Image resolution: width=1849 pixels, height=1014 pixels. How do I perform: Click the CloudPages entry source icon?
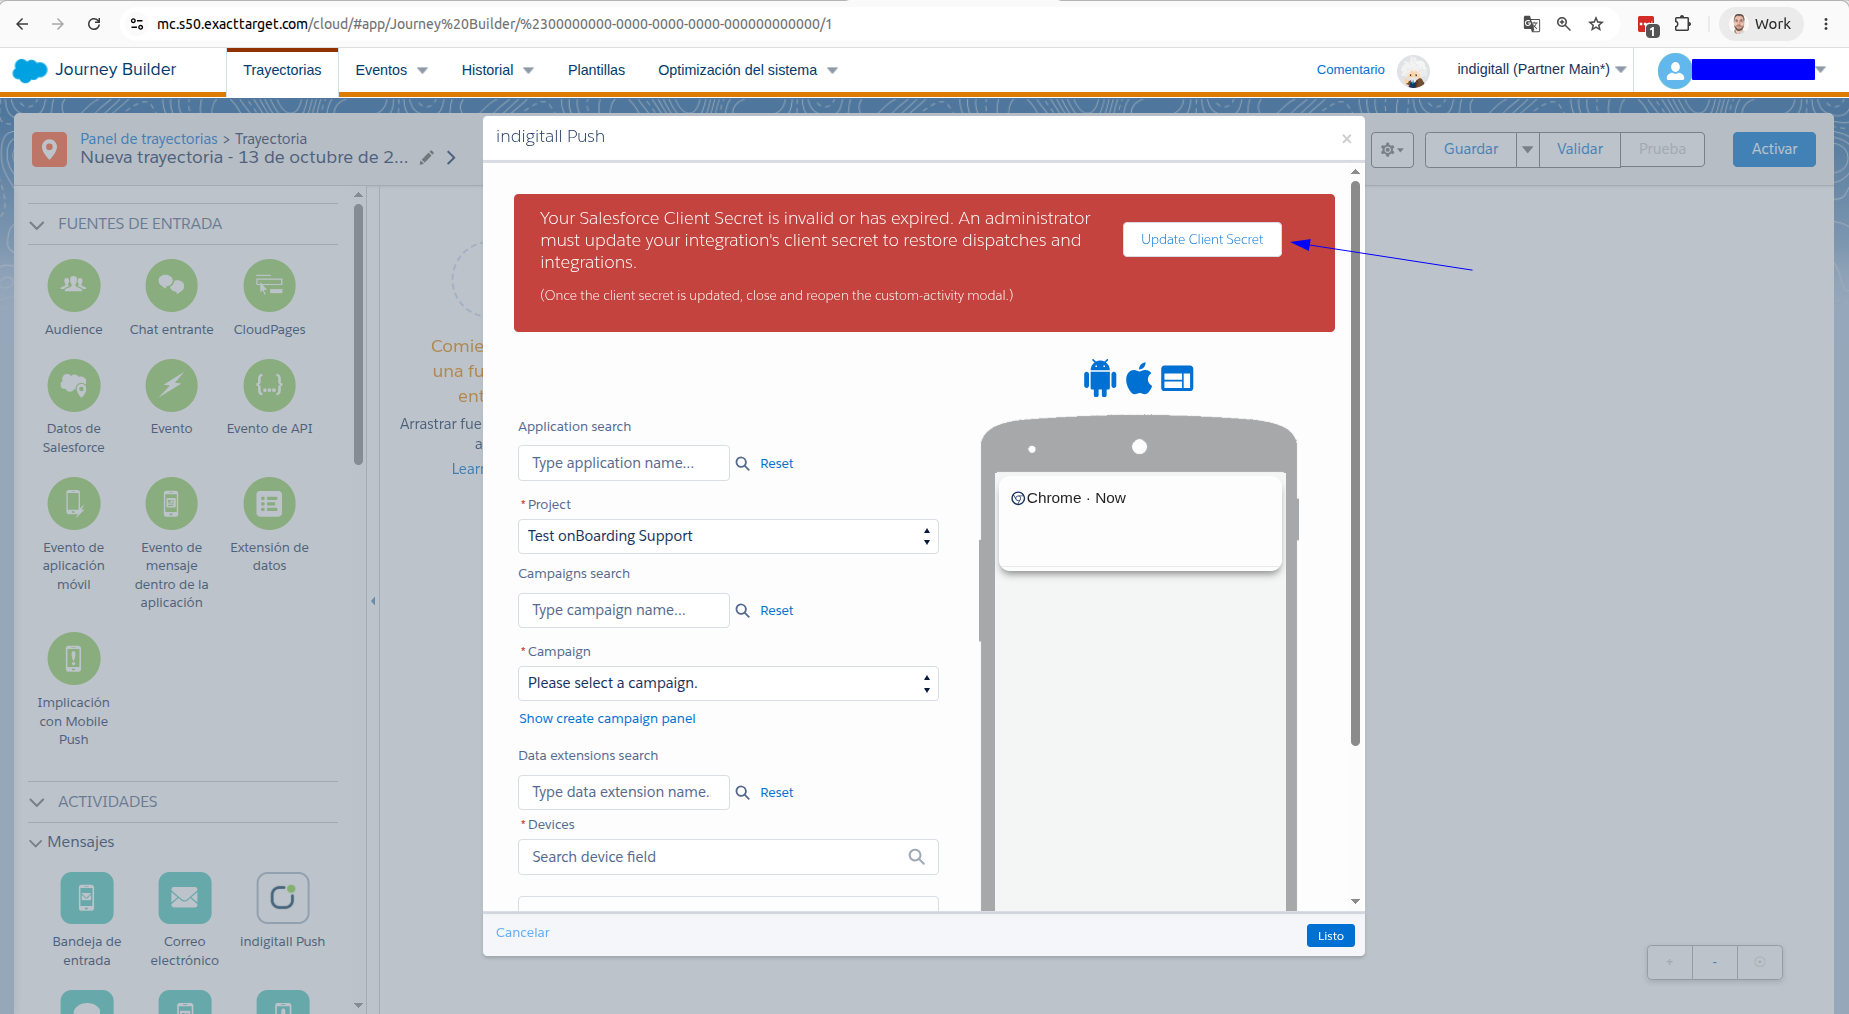click(270, 286)
